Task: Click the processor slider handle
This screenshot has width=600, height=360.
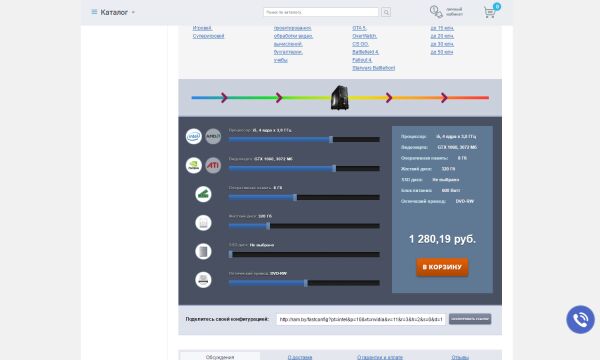Action: click(x=331, y=140)
